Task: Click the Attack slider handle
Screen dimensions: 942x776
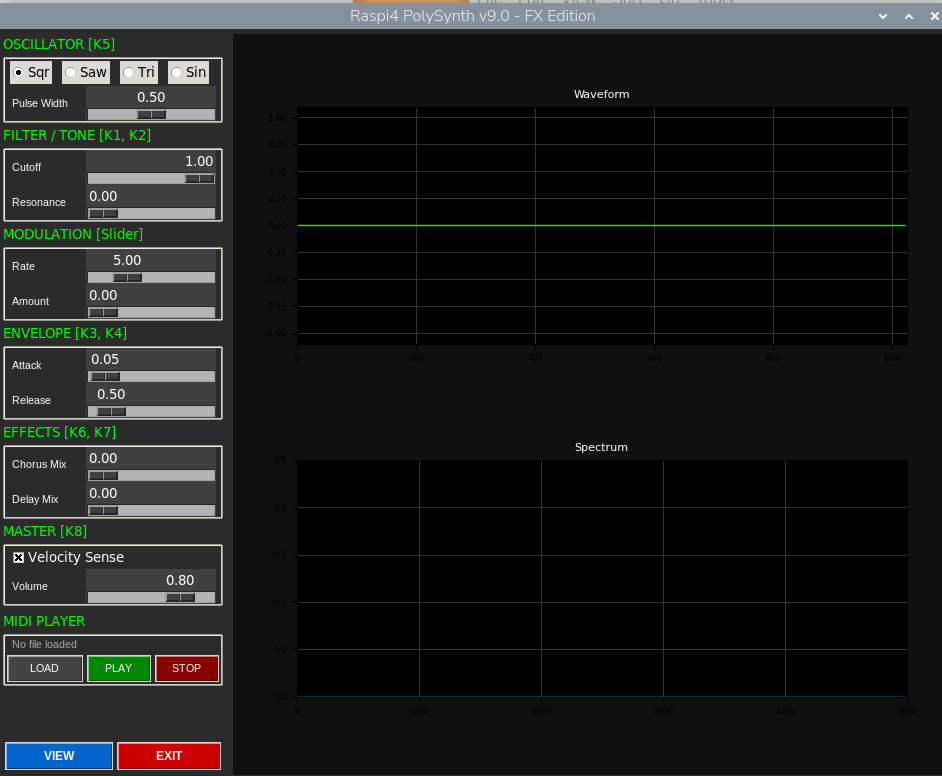Action: click(105, 376)
